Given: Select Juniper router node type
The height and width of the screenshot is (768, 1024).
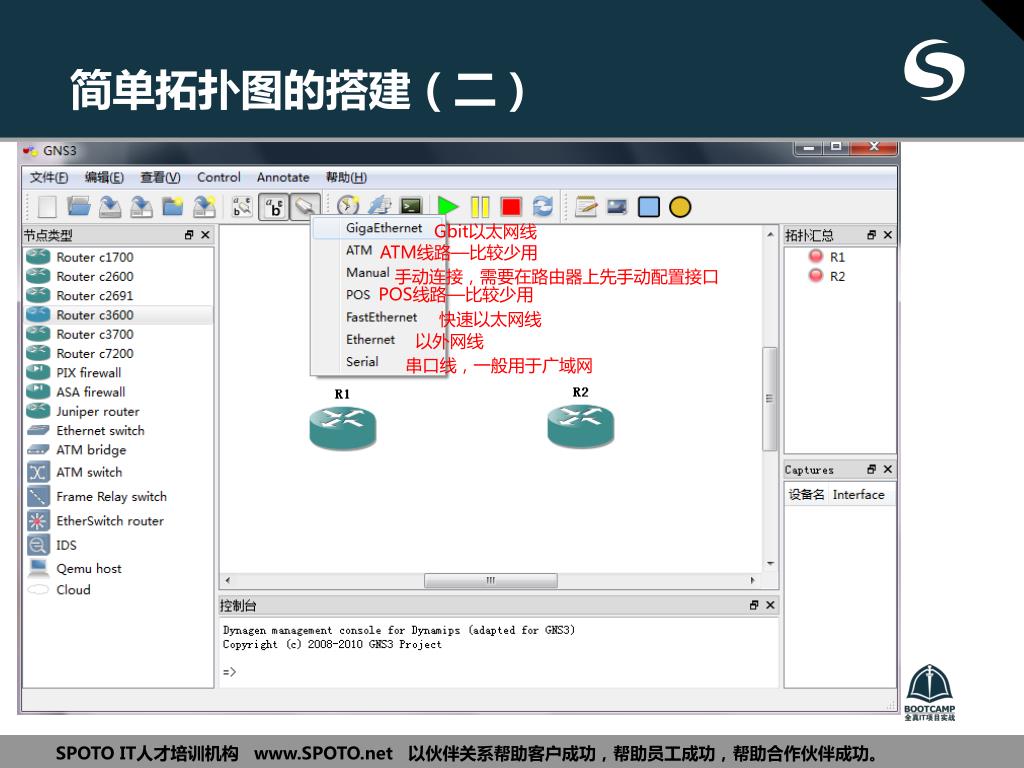Looking at the screenshot, I should [118, 411].
